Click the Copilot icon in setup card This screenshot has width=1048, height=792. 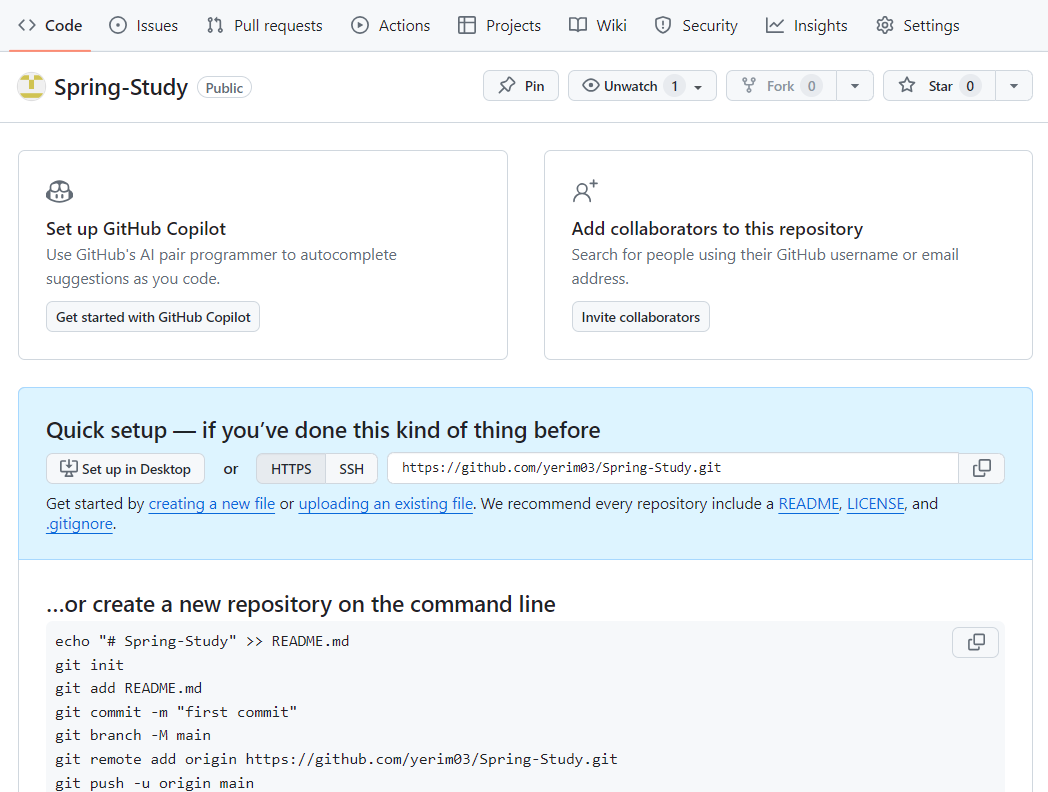59,192
